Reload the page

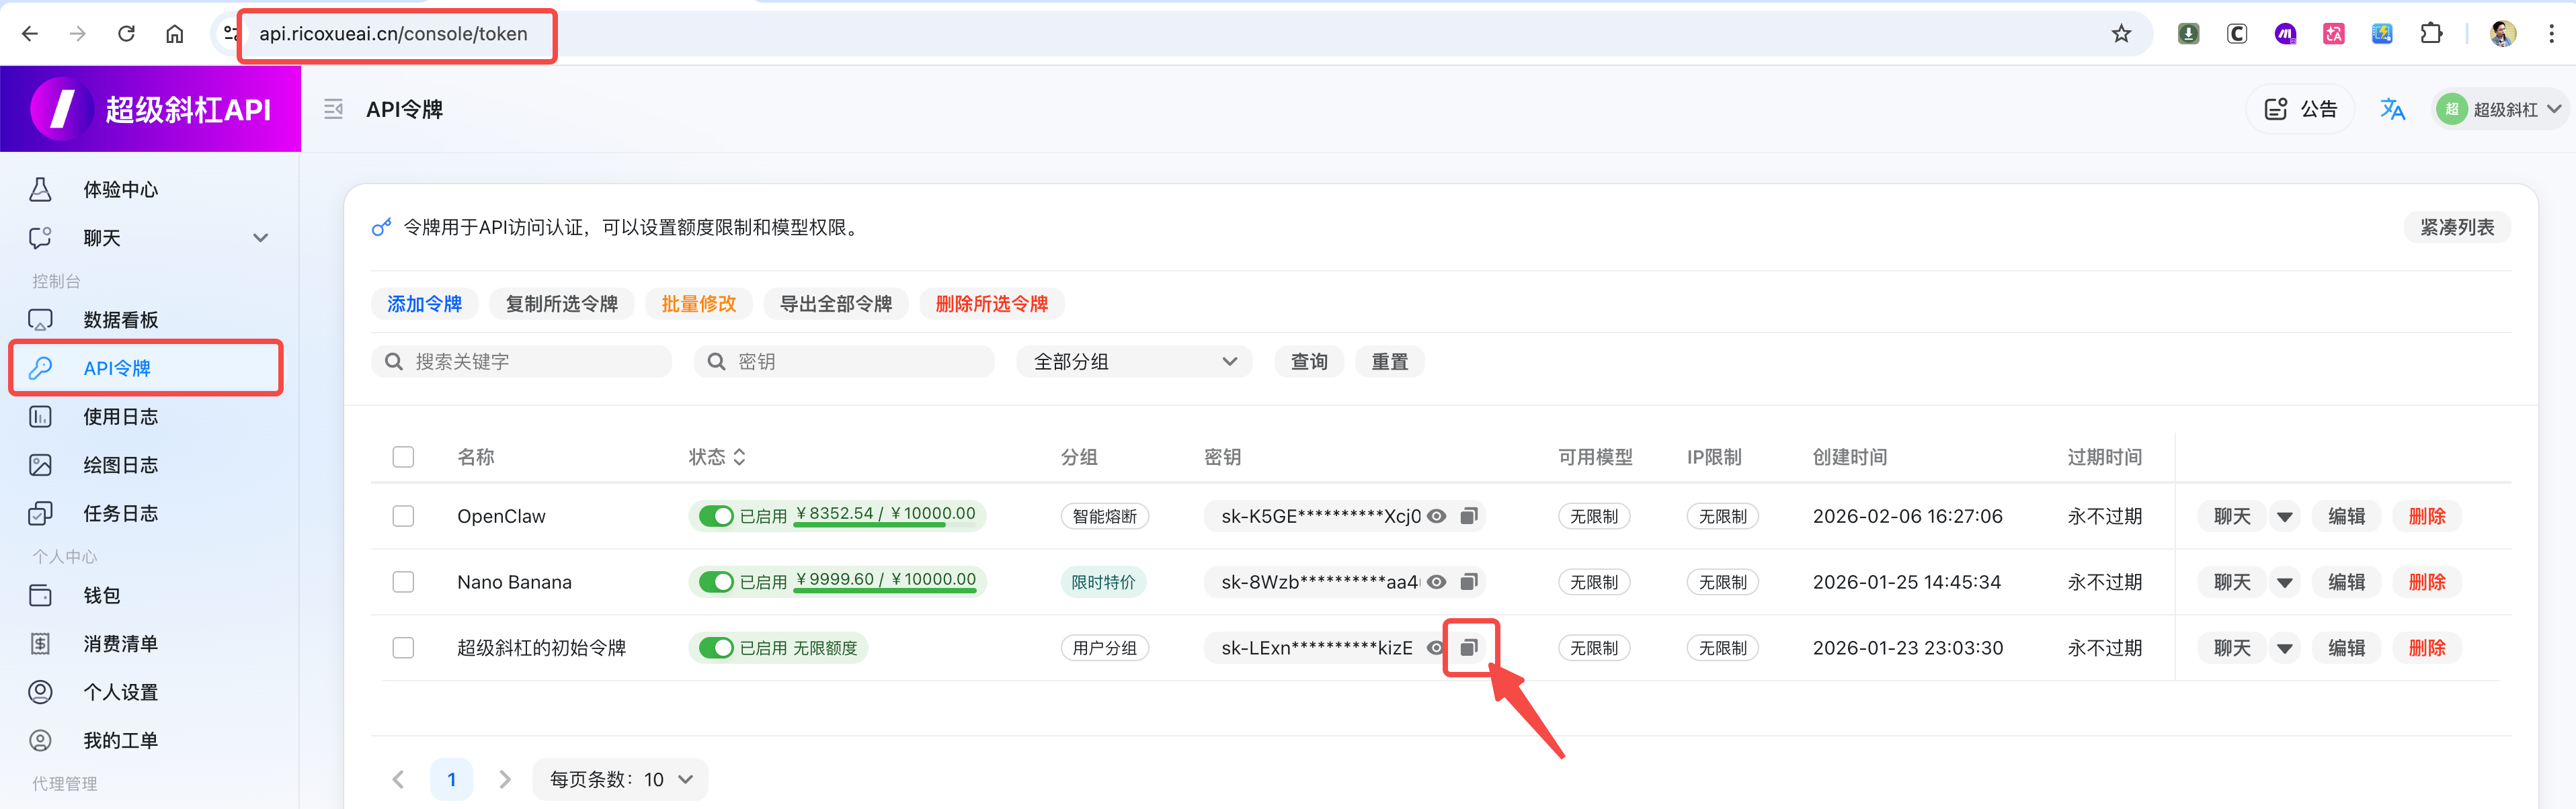(126, 34)
